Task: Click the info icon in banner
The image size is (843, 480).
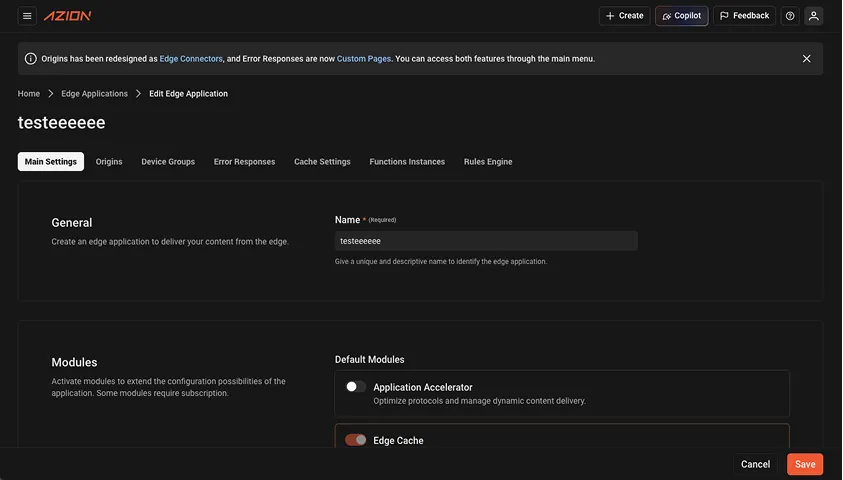Action: (31, 59)
